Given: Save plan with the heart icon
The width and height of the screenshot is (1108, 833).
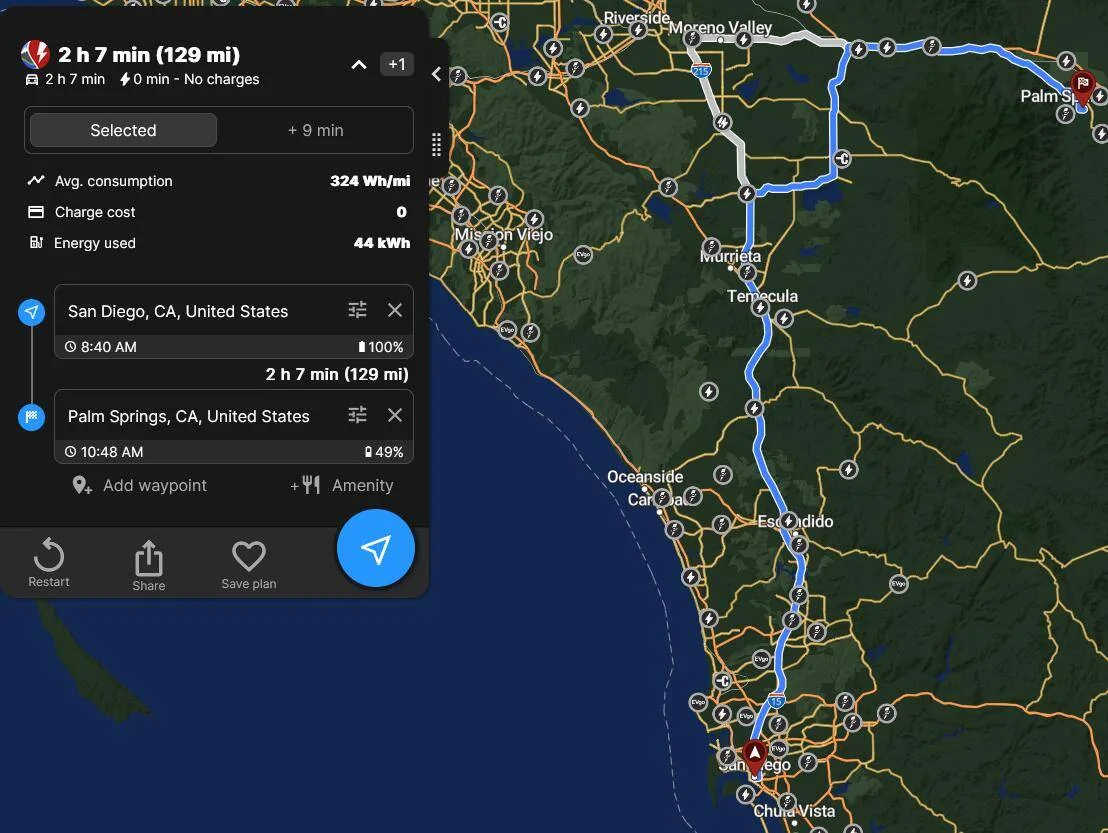Looking at the screenshot, I should (x=249, y=565).
